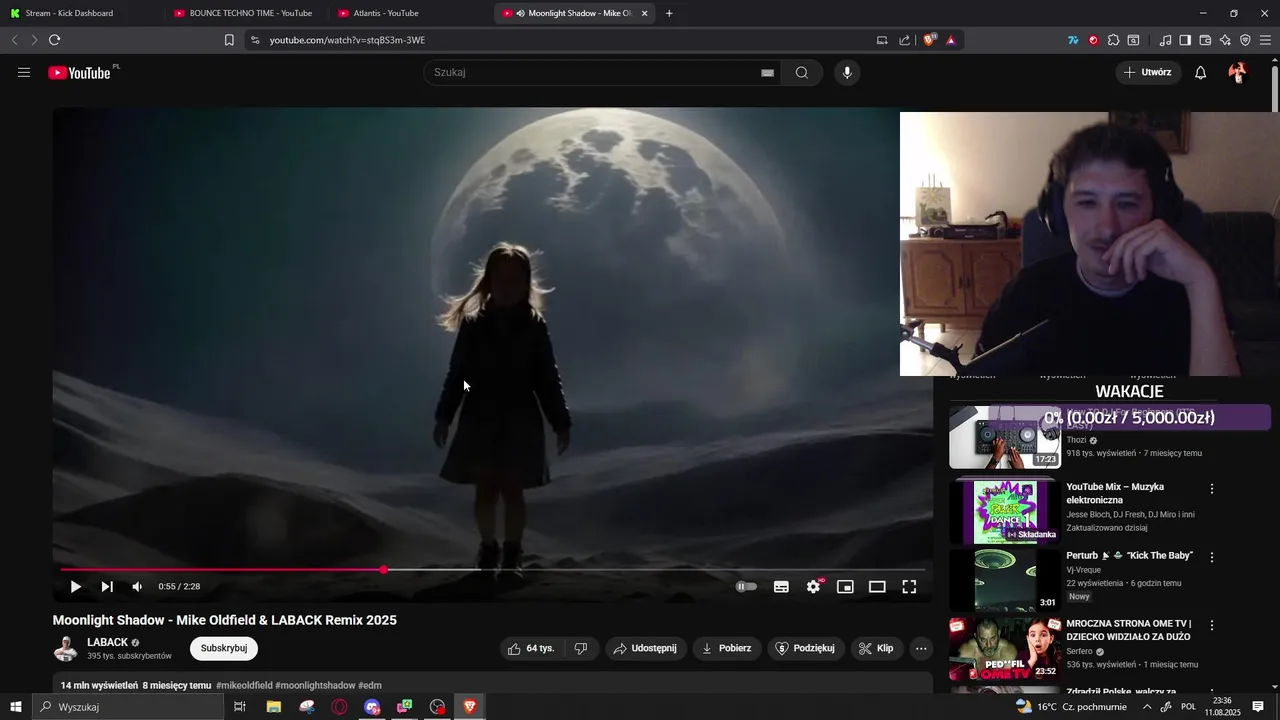Seek on the video progress bar
This screenshot has height=720, width=1280.
493,570
